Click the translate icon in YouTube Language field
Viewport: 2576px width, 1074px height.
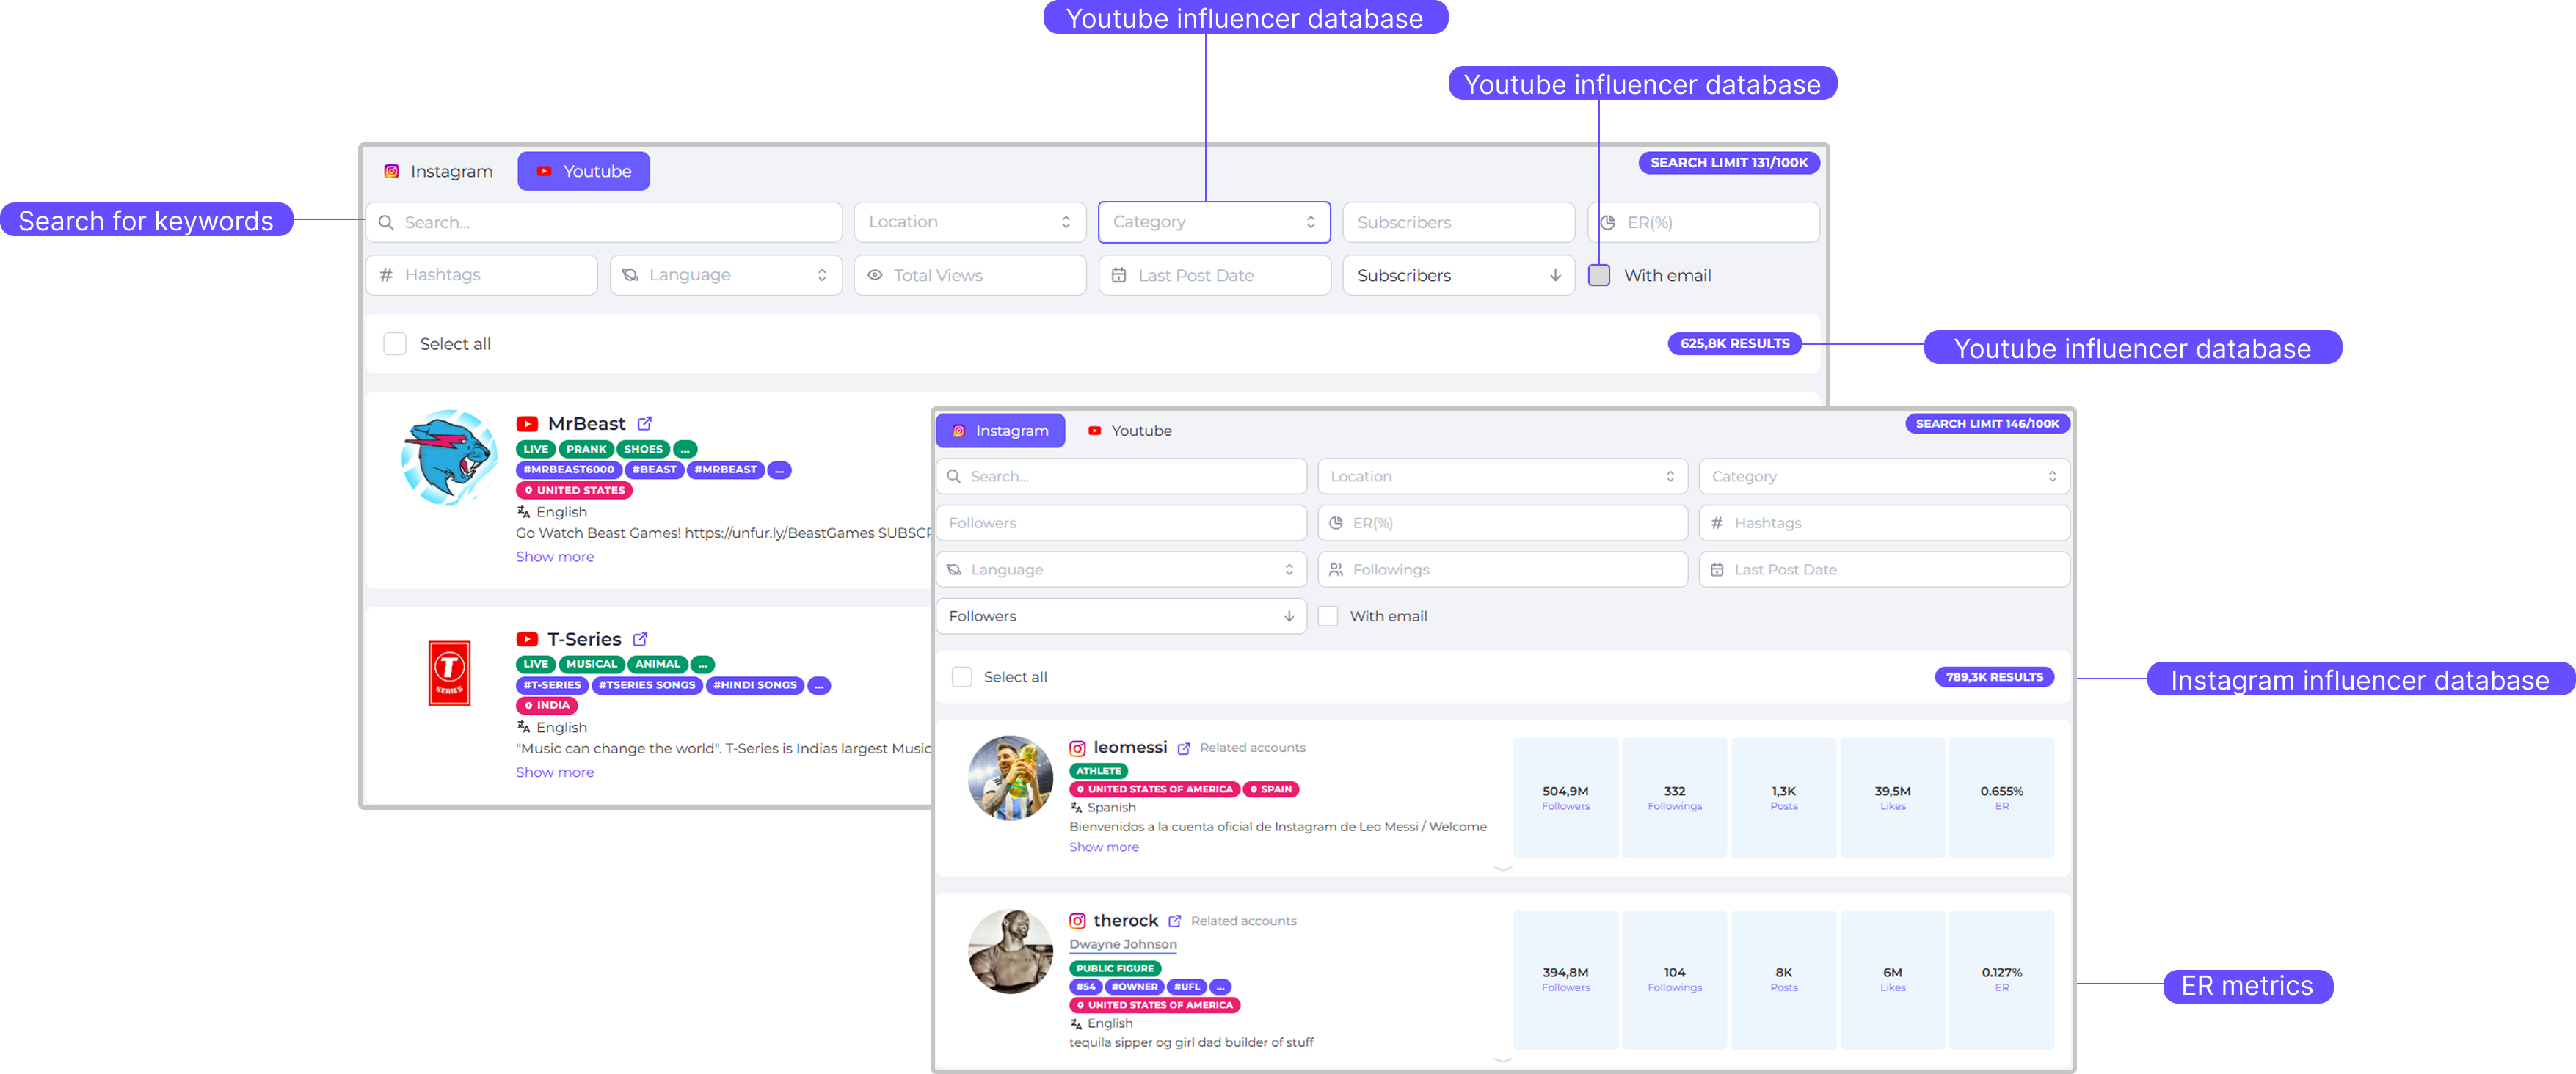pos(630,275)
